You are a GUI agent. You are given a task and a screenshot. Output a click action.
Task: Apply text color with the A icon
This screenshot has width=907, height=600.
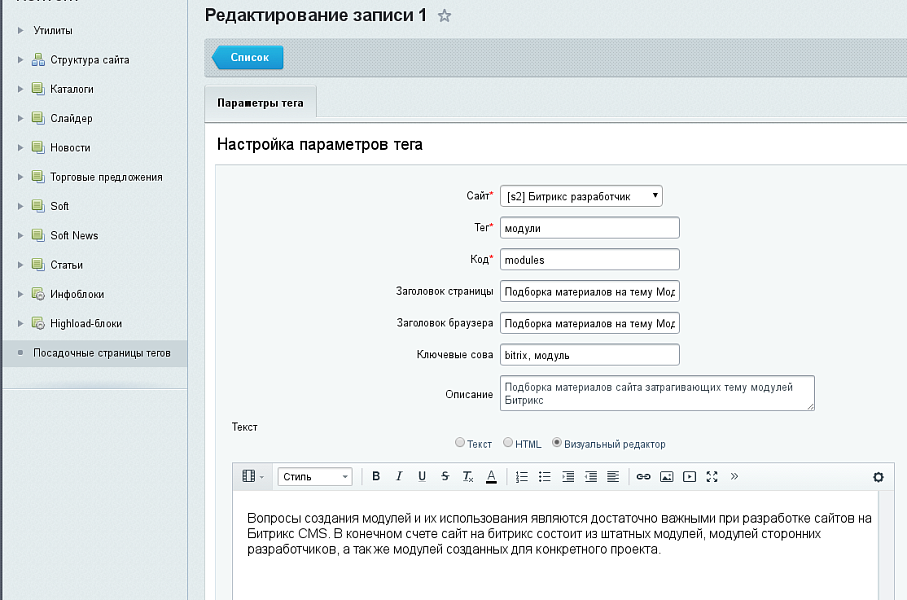click(x=490, y=477)
